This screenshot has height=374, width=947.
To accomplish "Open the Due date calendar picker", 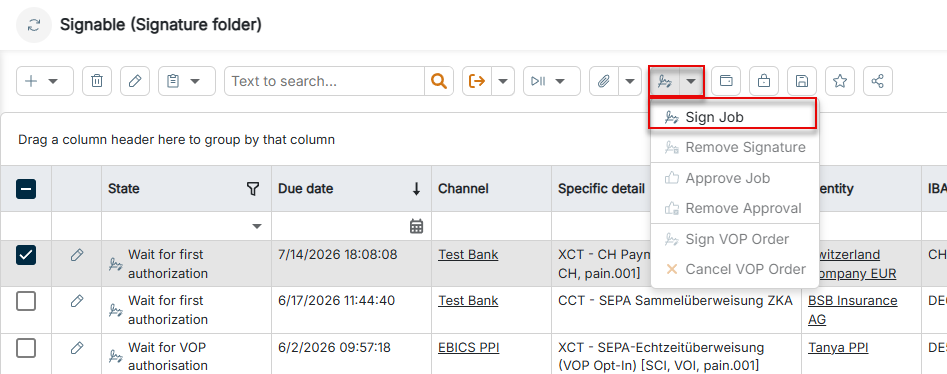I will pyautogui.click(x=416, y=227).
